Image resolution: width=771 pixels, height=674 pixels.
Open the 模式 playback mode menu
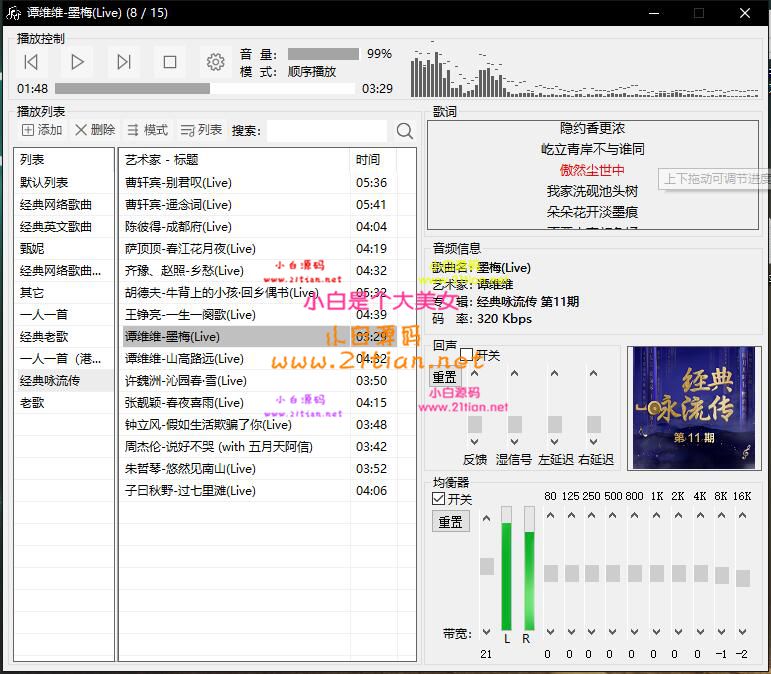[147, 130]
